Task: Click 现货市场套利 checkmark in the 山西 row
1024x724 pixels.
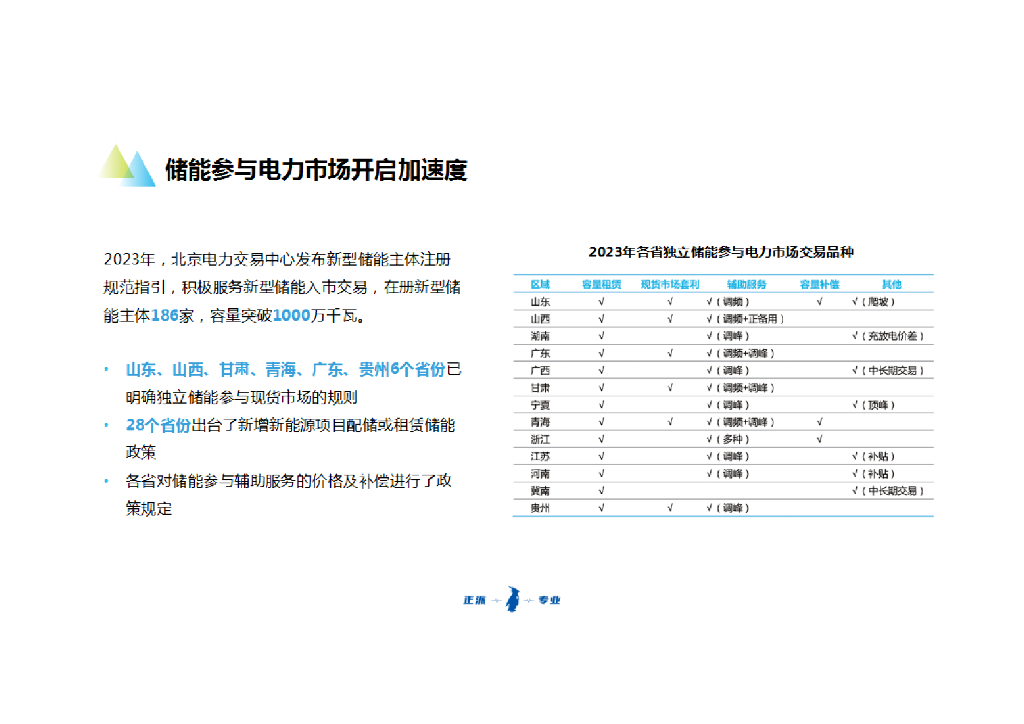Action: [x=669, y=319]
